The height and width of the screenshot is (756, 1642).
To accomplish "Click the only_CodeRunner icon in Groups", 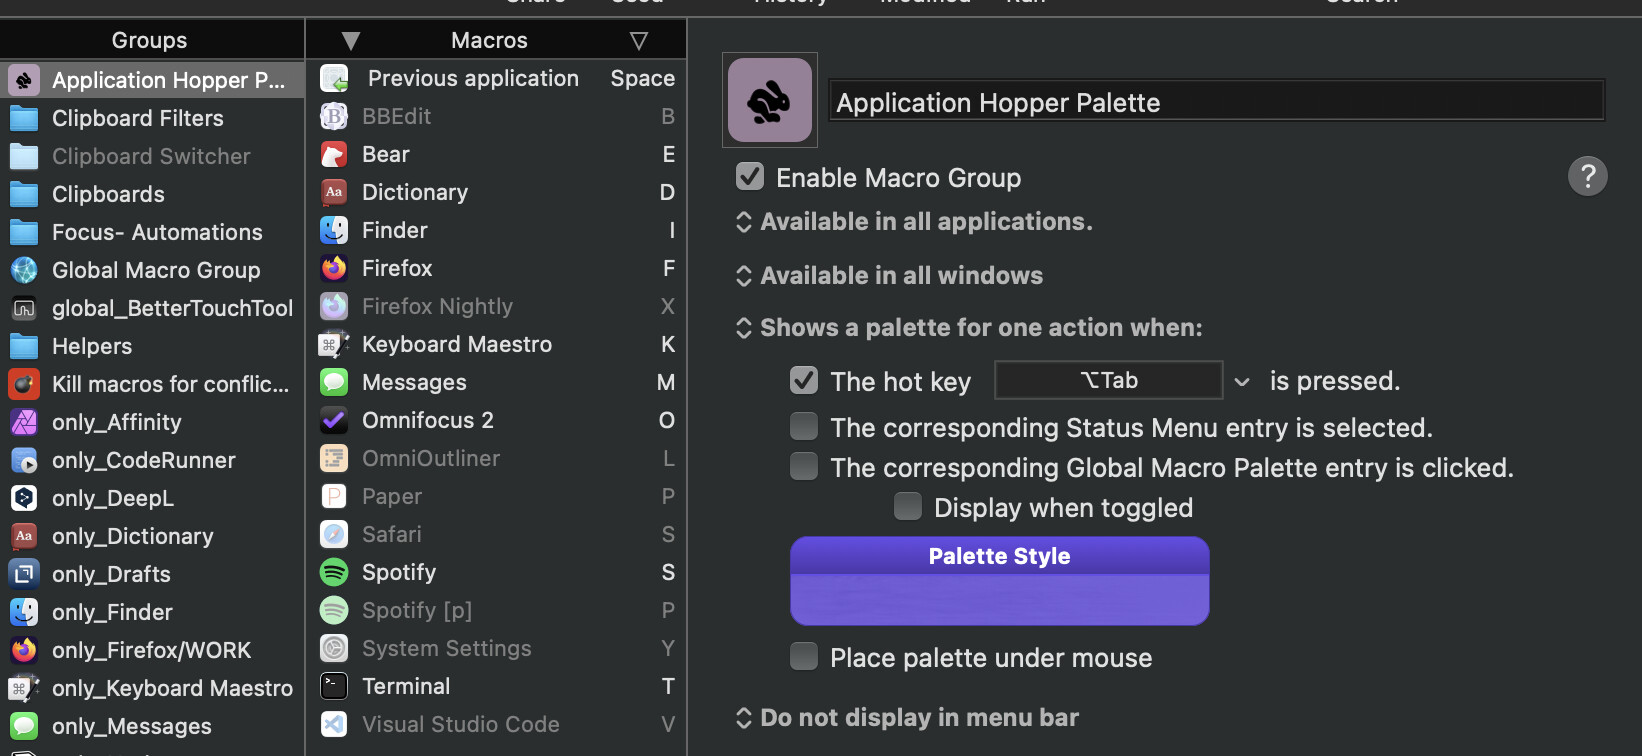I will point(24,460).
